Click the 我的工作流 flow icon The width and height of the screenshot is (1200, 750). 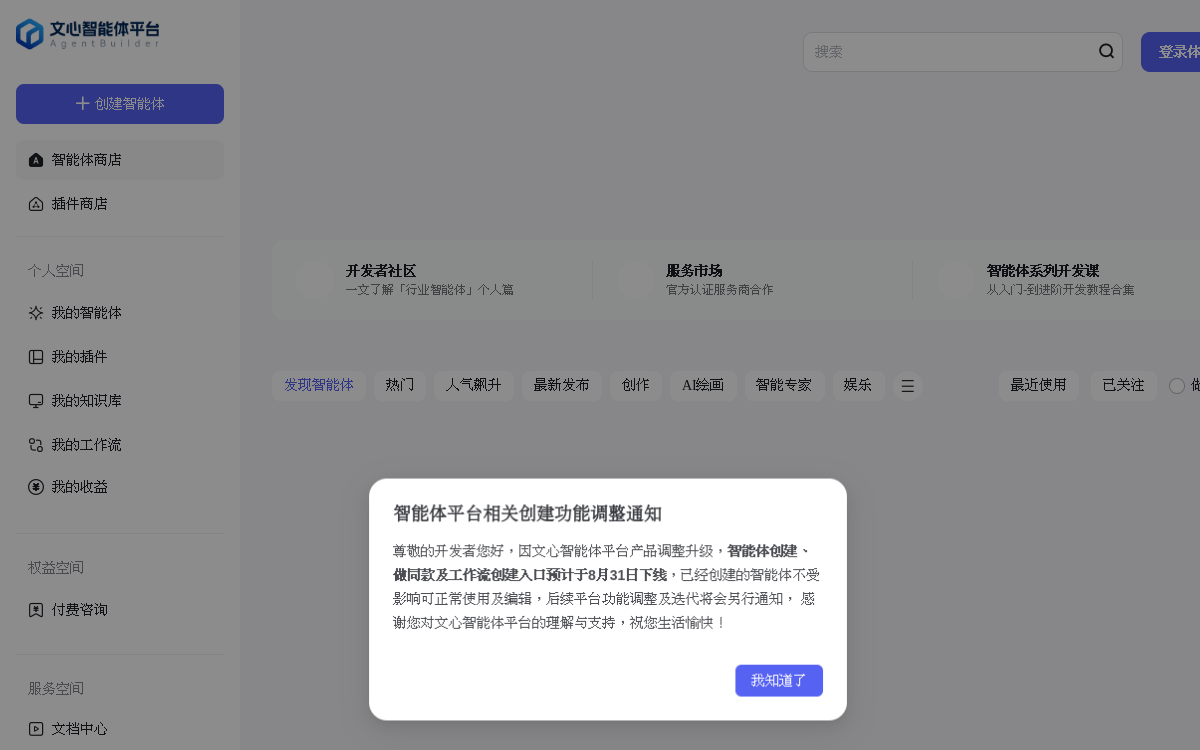36,445
